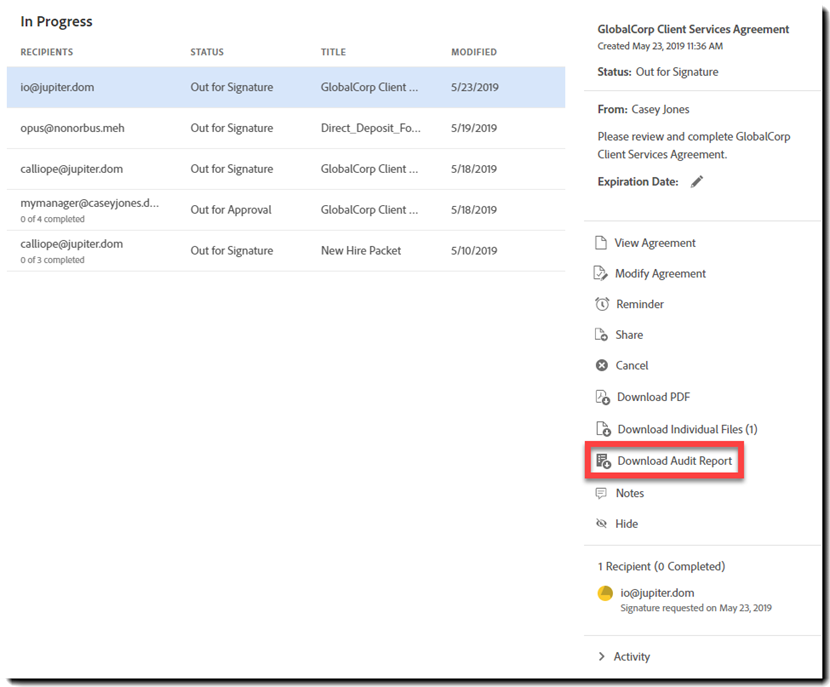Toggle Hide agreement eye icon
The width and height of the screenshot is (830, 687).
click(x=601, y=524)
